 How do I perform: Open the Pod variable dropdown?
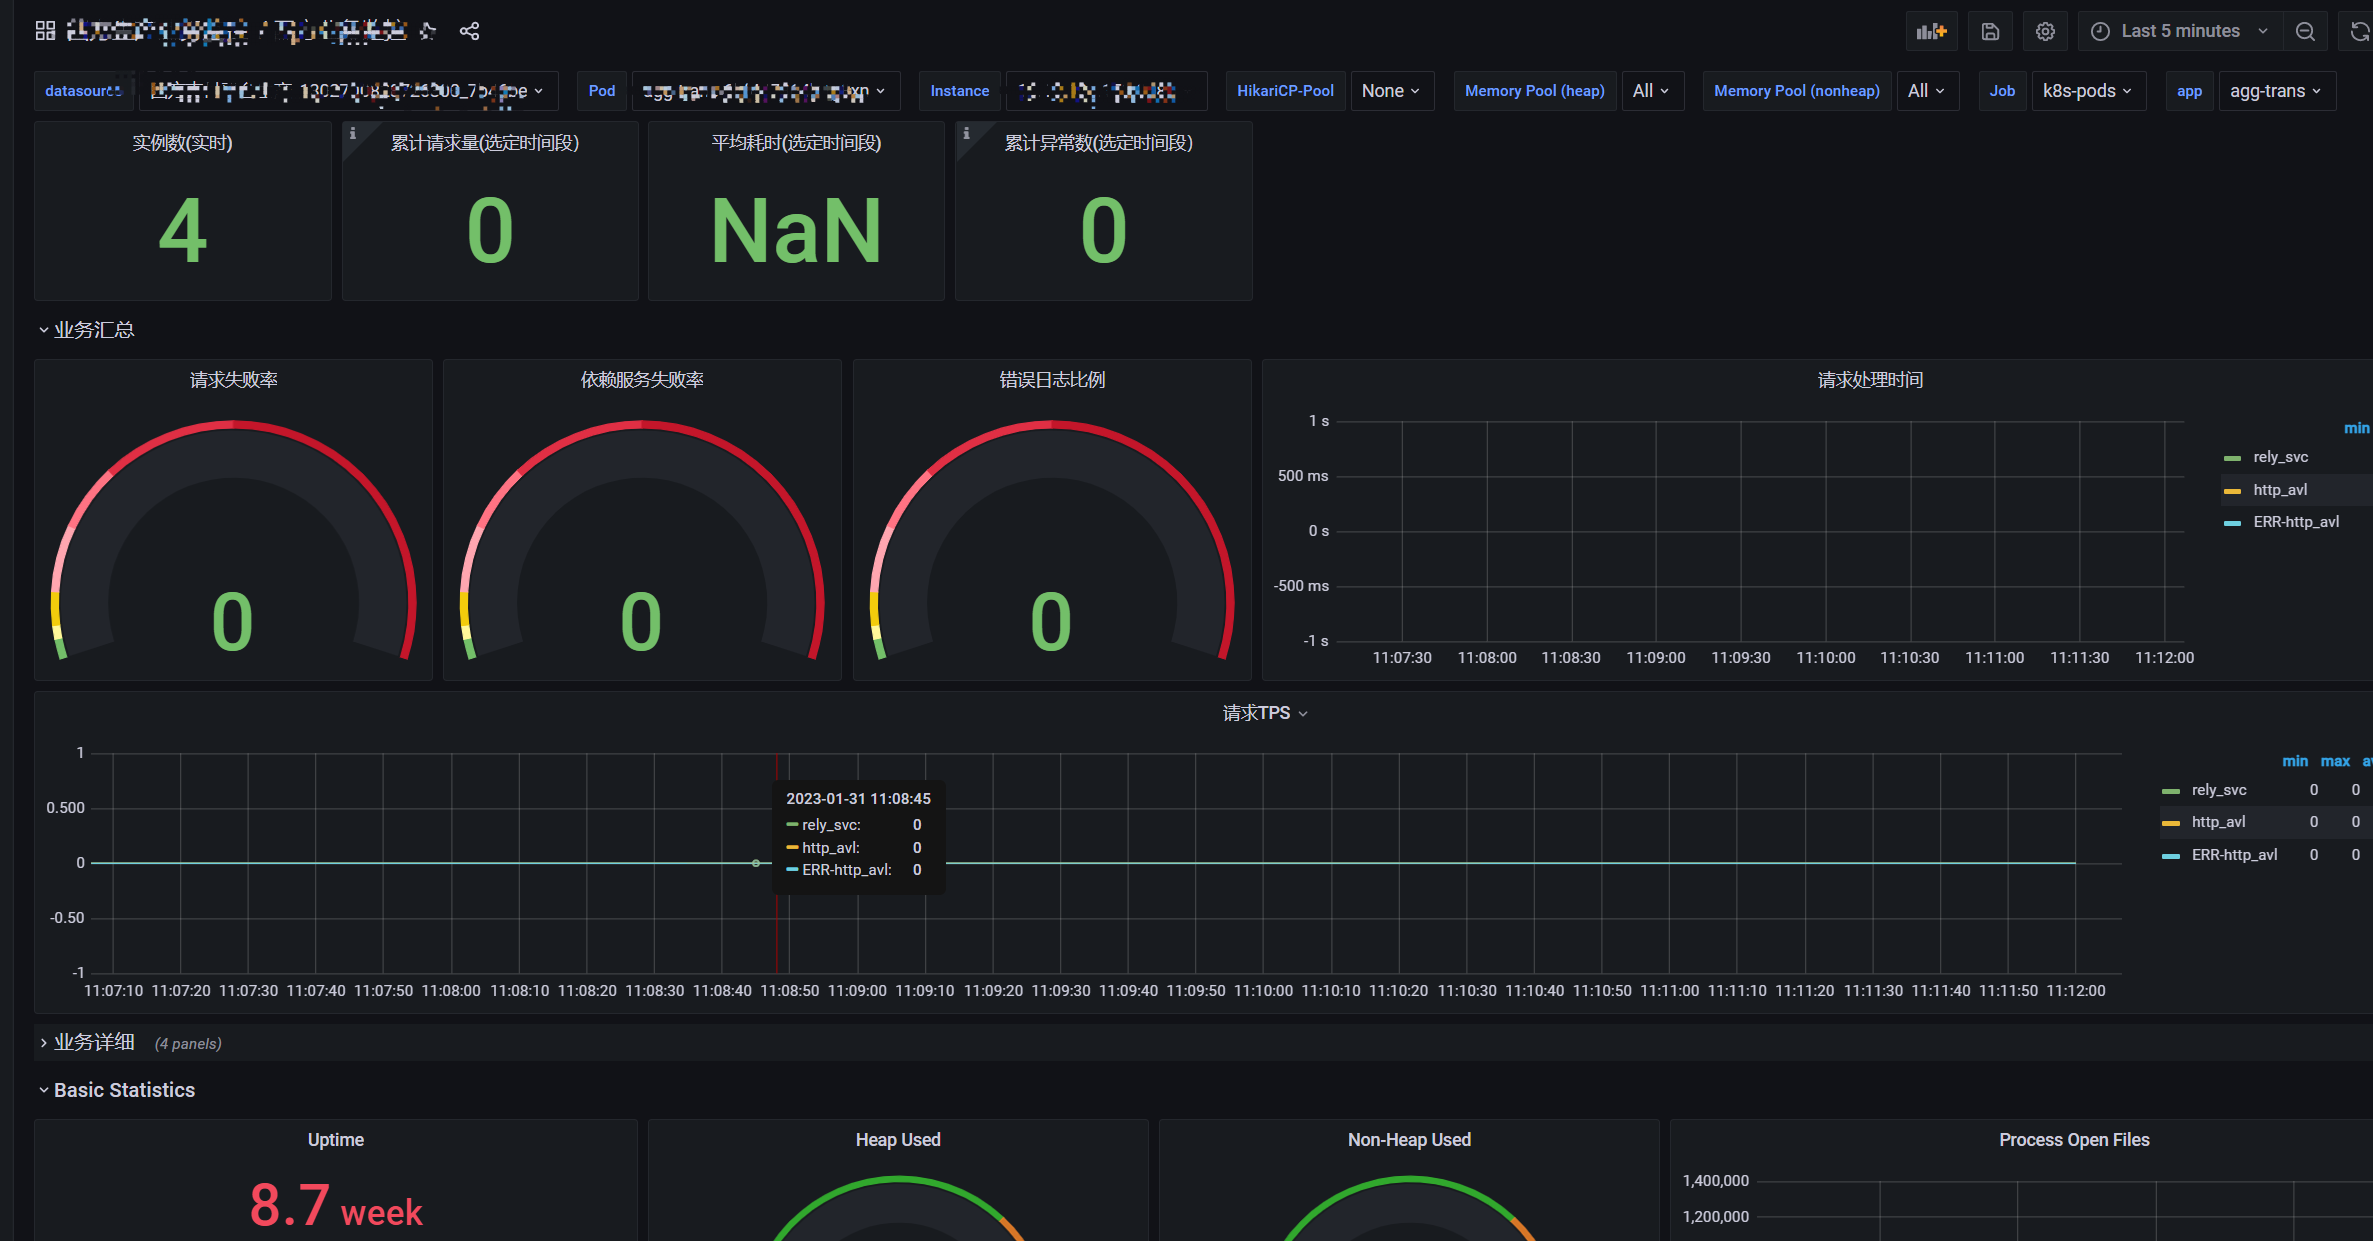(766, 91)
